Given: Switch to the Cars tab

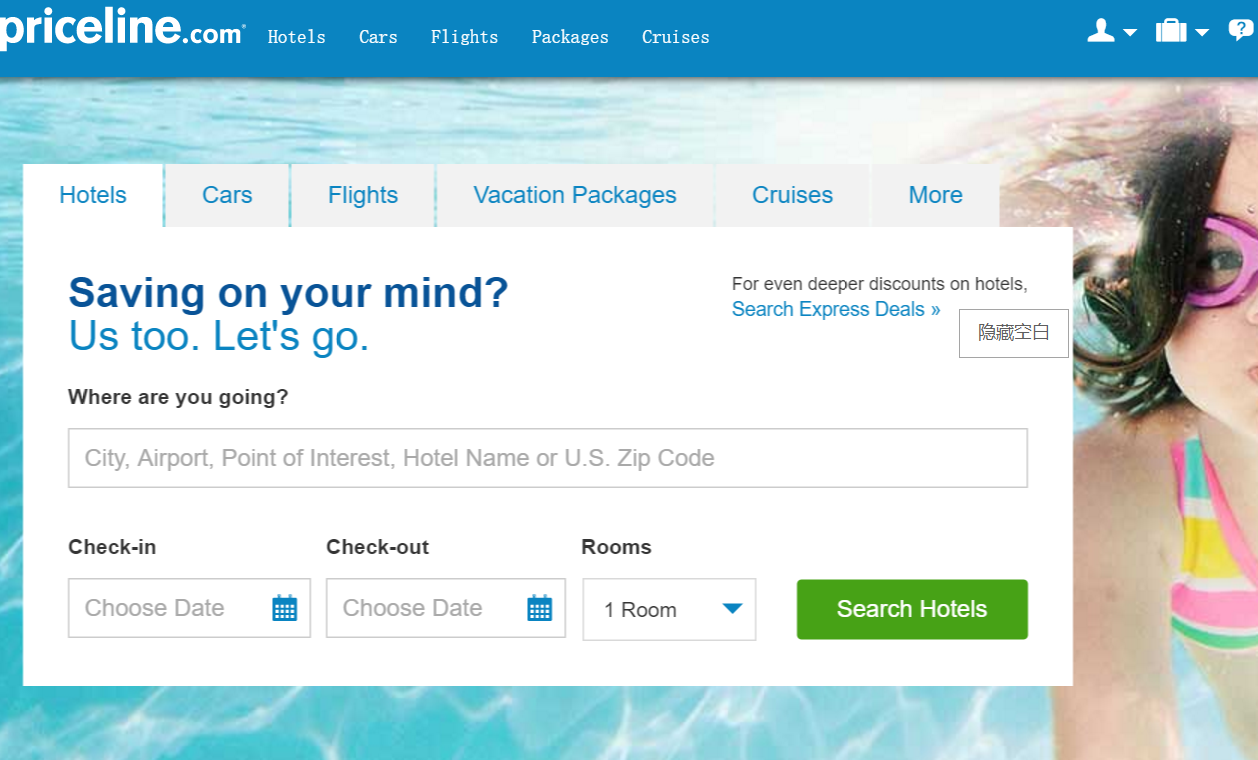Looking at the screenshot, I should [227, 195].
